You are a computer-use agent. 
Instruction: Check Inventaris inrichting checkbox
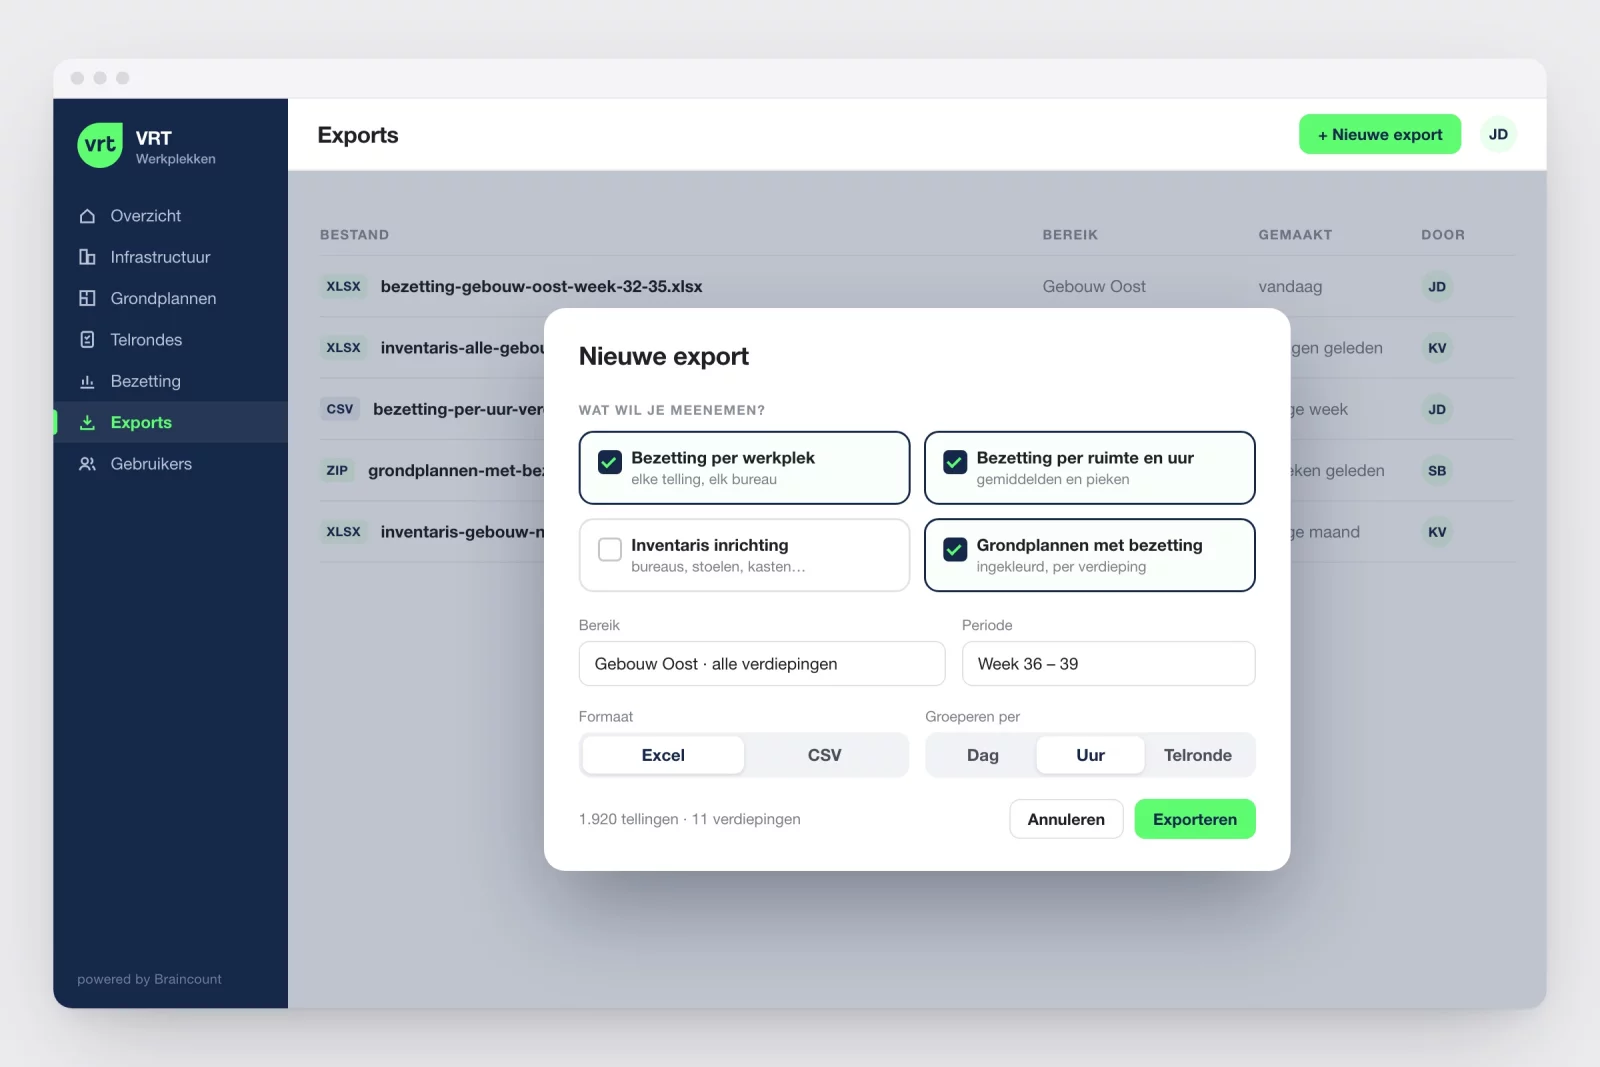[x=609, y=549]
